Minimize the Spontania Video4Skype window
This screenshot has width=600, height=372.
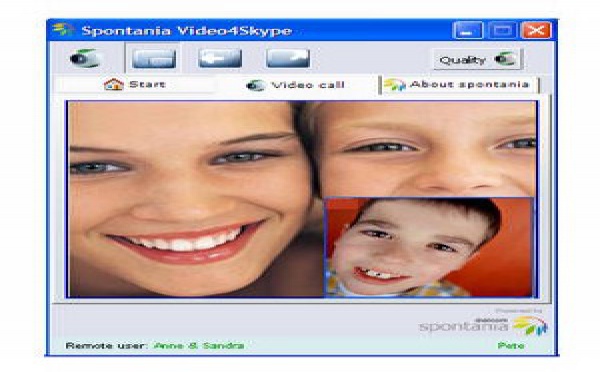click(467, 30)
